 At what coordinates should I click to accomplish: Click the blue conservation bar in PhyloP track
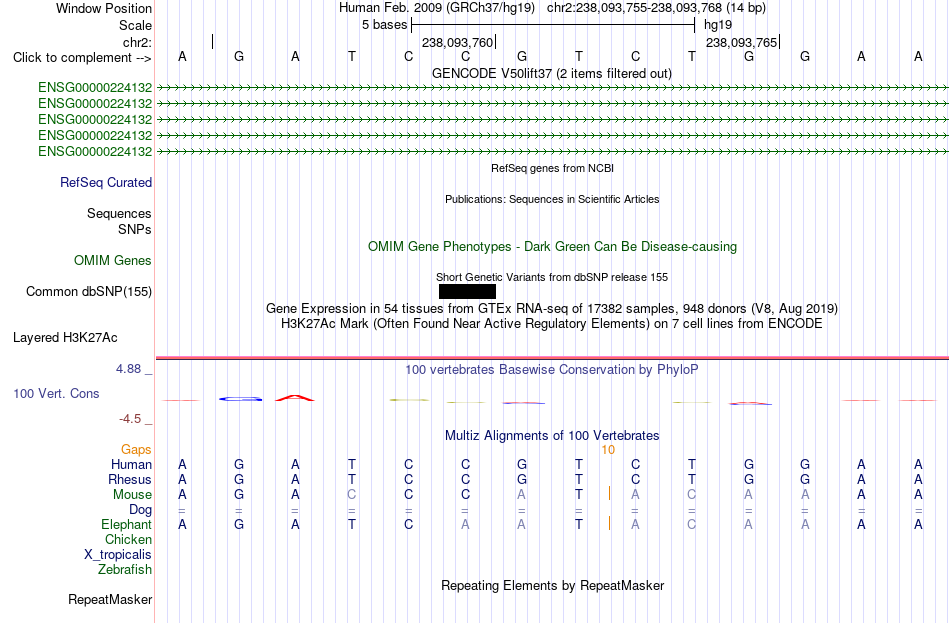[241, 399]
